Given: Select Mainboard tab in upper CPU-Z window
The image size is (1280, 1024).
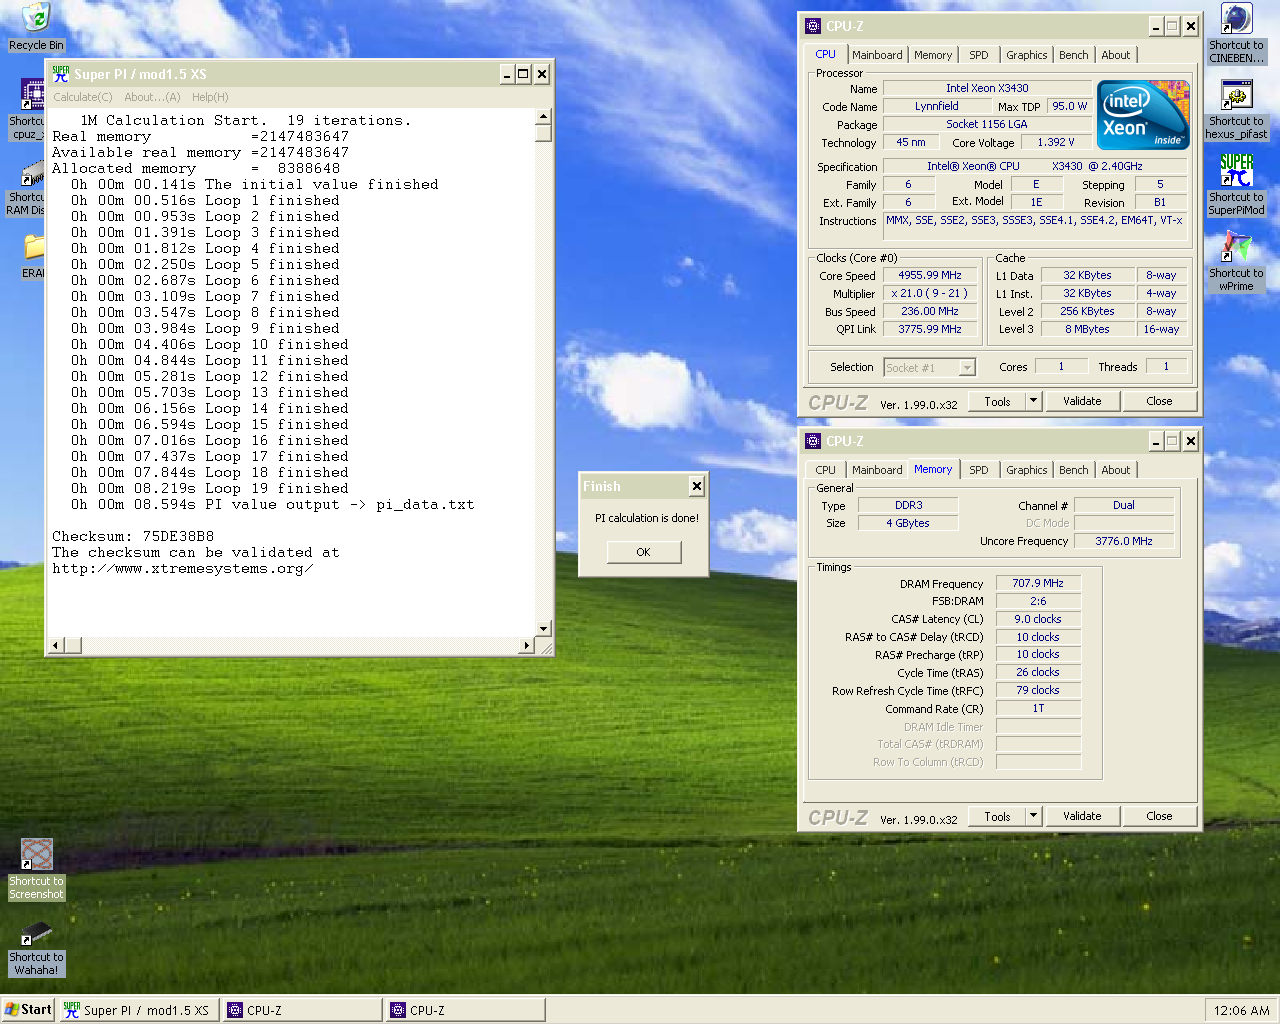Looking at the screenshot, I should pos(877,55).
